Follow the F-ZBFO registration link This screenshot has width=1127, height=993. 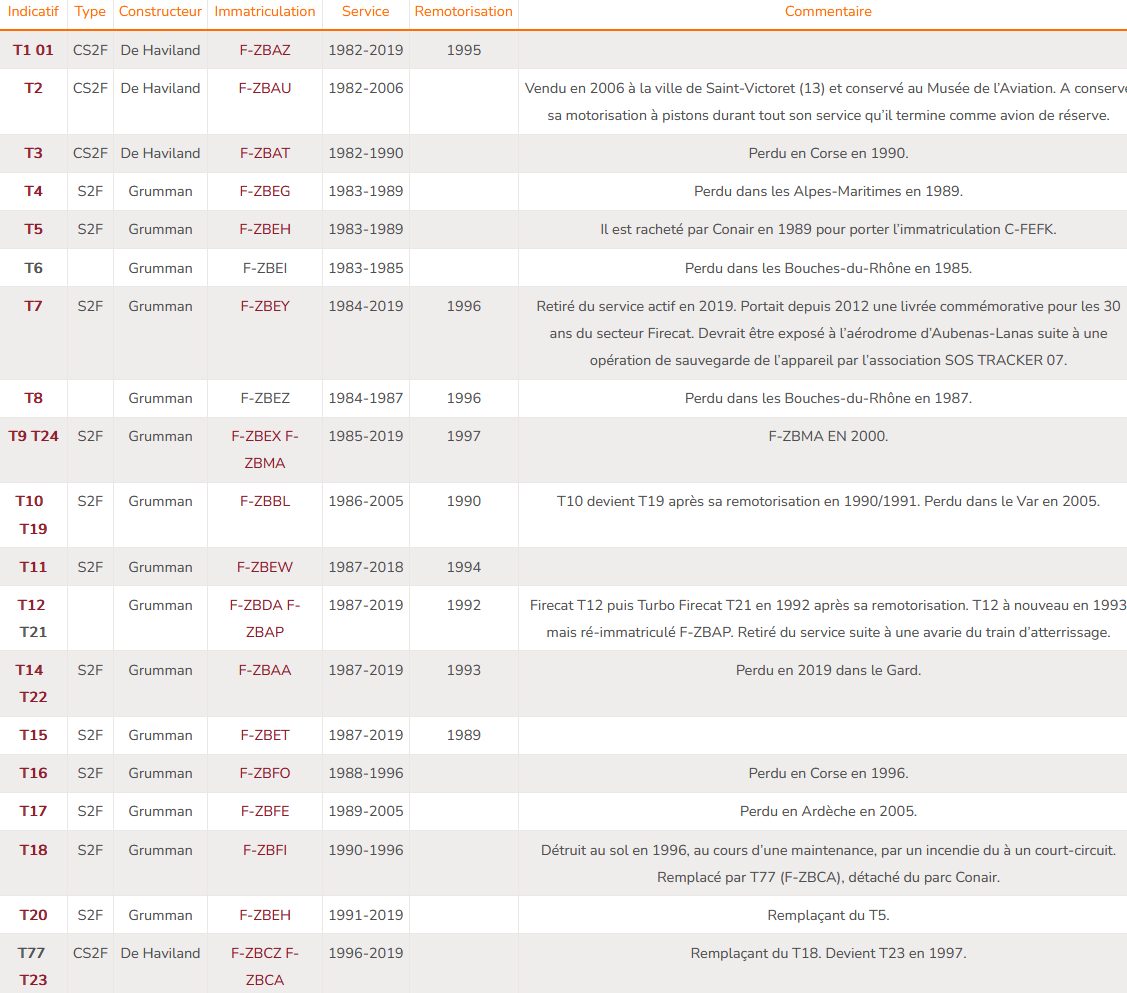[x=264, y=773]
